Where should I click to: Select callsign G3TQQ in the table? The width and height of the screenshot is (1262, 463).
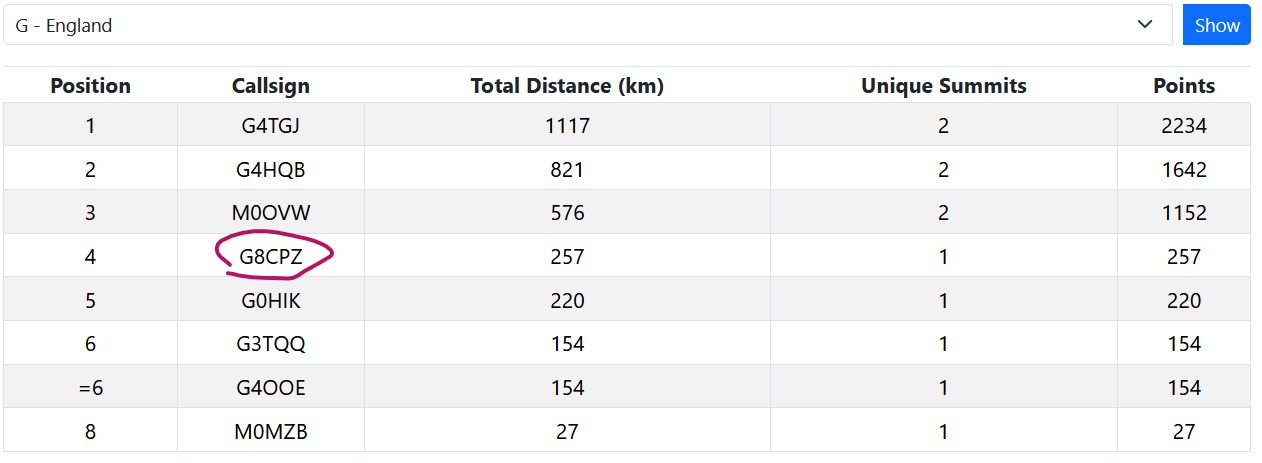click(x=271, y=344)
